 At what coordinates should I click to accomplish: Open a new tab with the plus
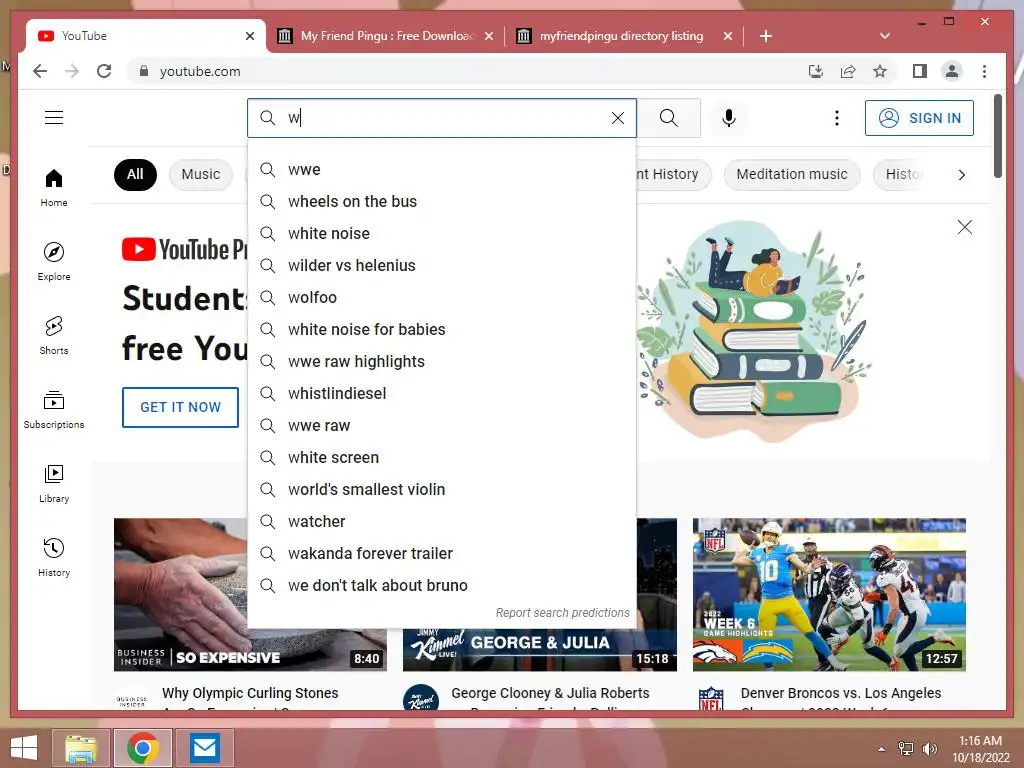(x=766, y=36)
